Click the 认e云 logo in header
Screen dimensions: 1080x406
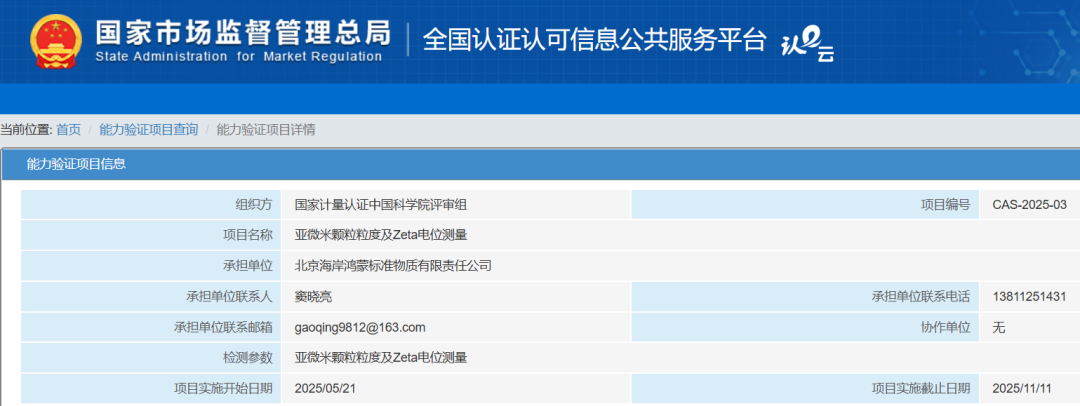(x=807, y=45)
